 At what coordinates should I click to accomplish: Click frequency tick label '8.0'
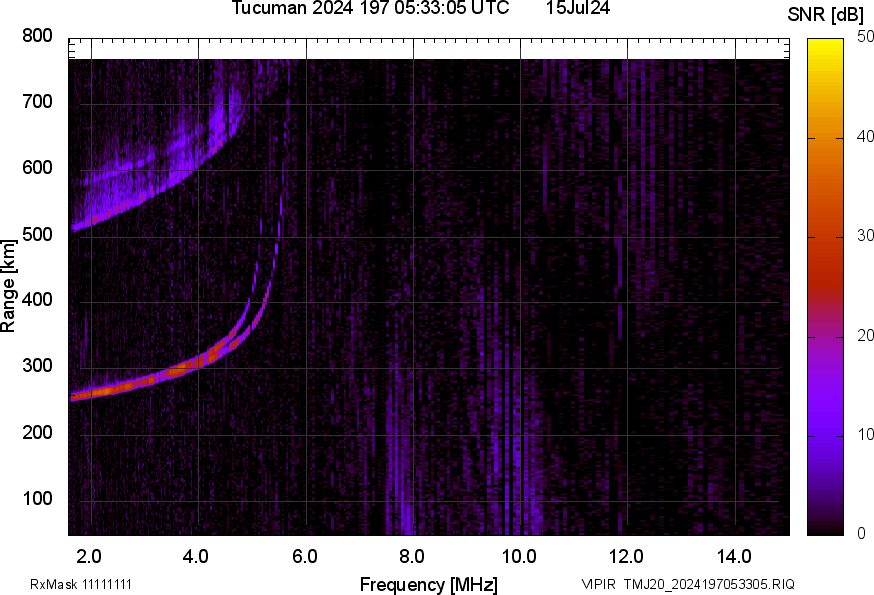click(x=412, y=557)
